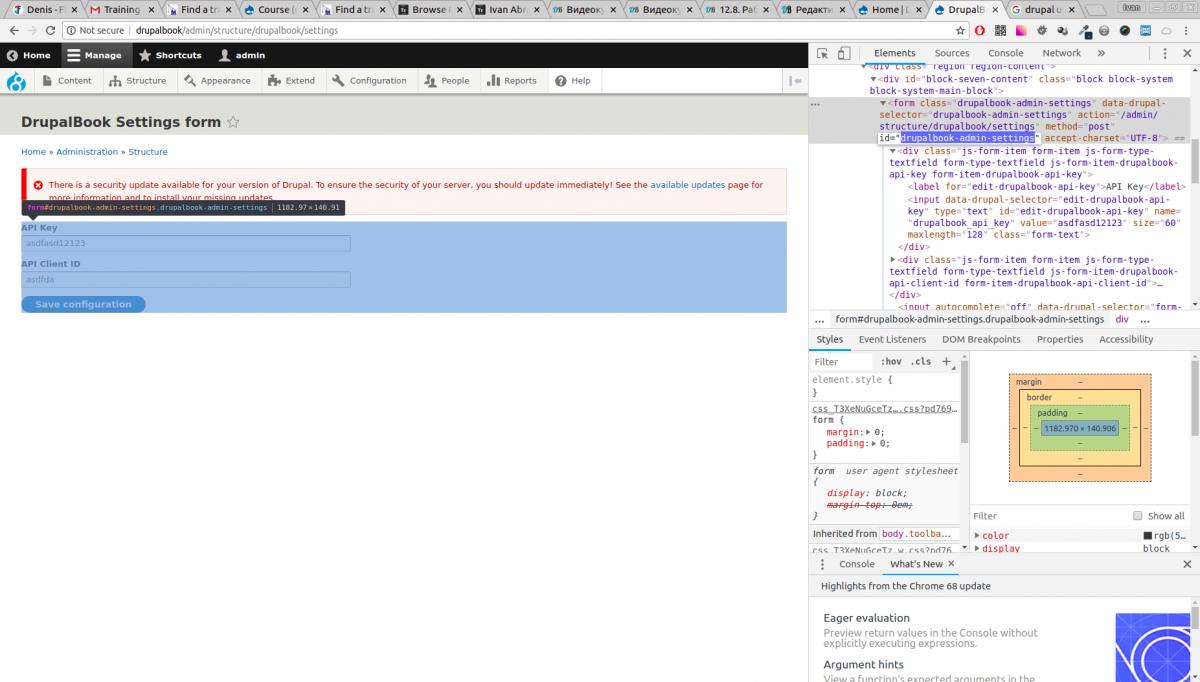Close the DevTools panel
The image size is (1200, 682).
[1187, 53]
